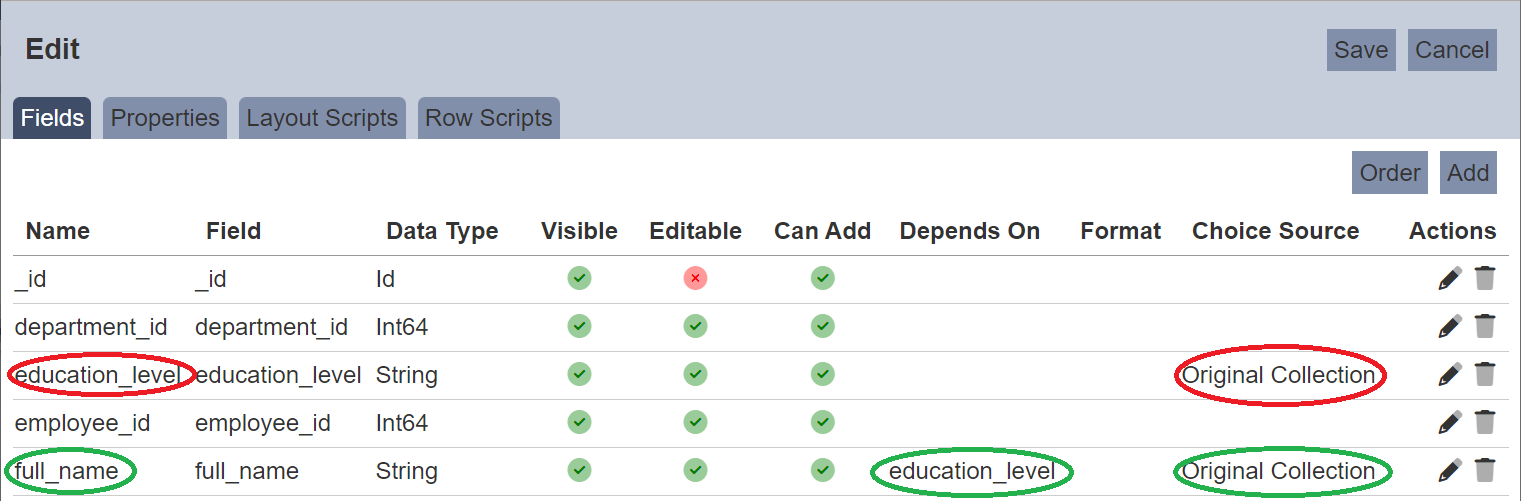Edit employee_id row using pencil icon
Screen dimensions: 1521x501
pyautogui.click(x=1449, y=423)
